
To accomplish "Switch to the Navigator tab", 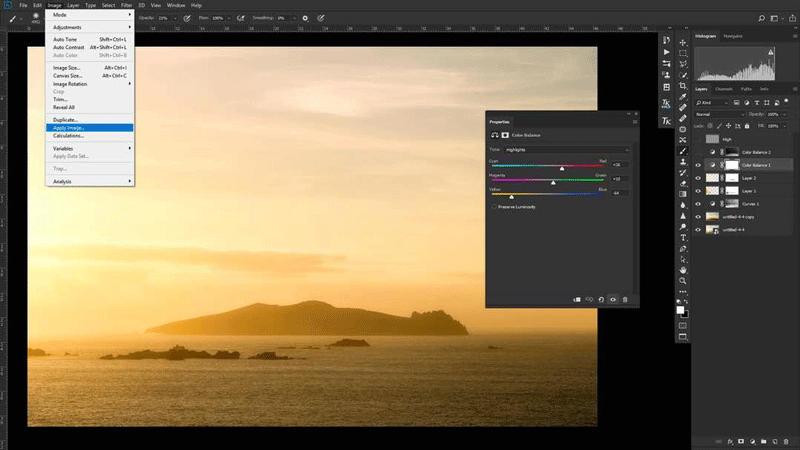I will click(733, 36).
